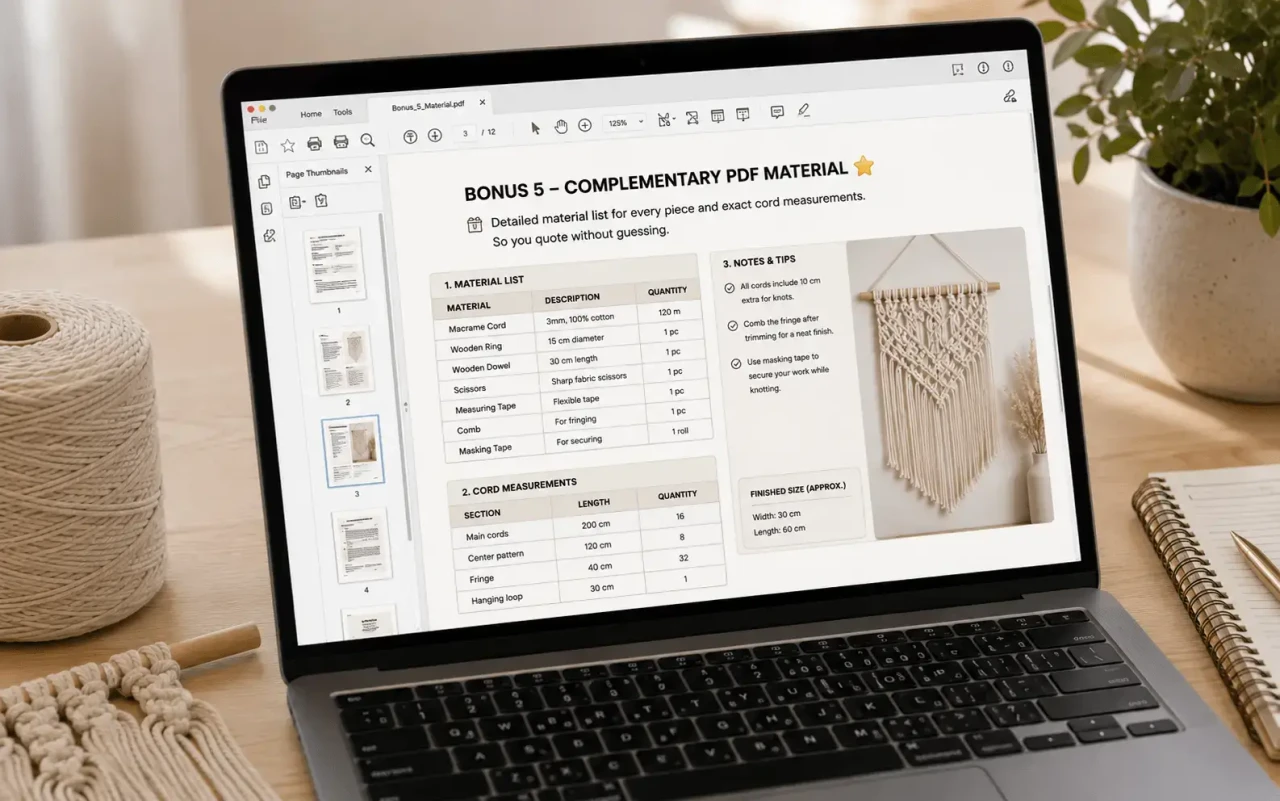Click the 'BONUS 5 – COMPLEMENTARY PDF MATERIAL' title
This screenshot has height=801, width=1280.
655,180
